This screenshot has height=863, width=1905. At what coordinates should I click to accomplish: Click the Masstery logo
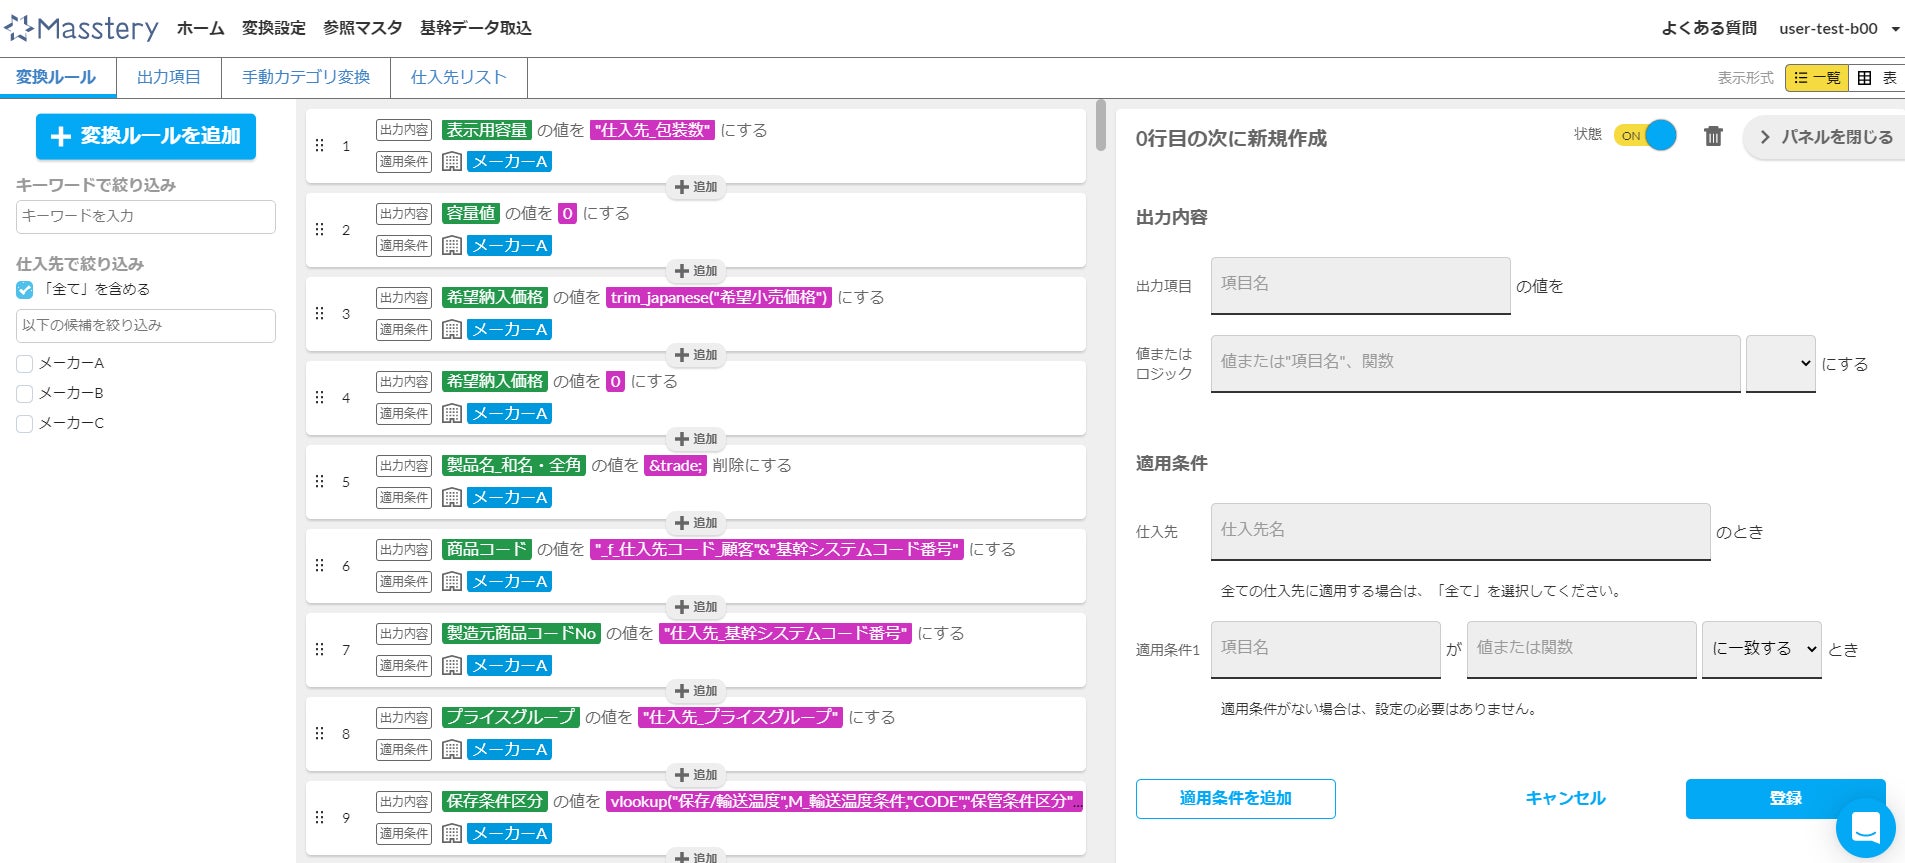[82, 28]
